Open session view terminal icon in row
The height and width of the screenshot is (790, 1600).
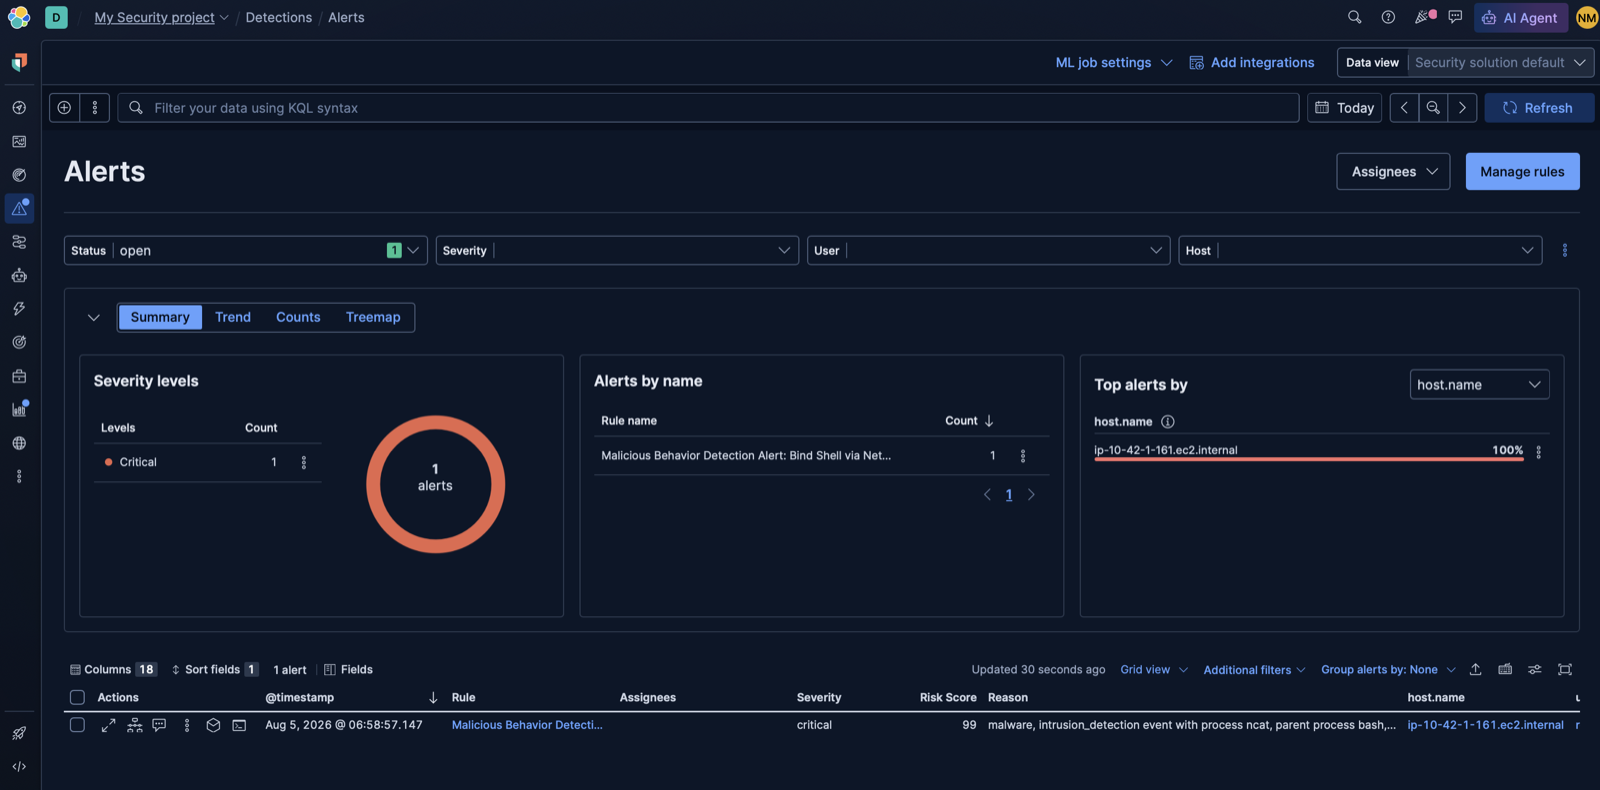click(x=239, y=725)
